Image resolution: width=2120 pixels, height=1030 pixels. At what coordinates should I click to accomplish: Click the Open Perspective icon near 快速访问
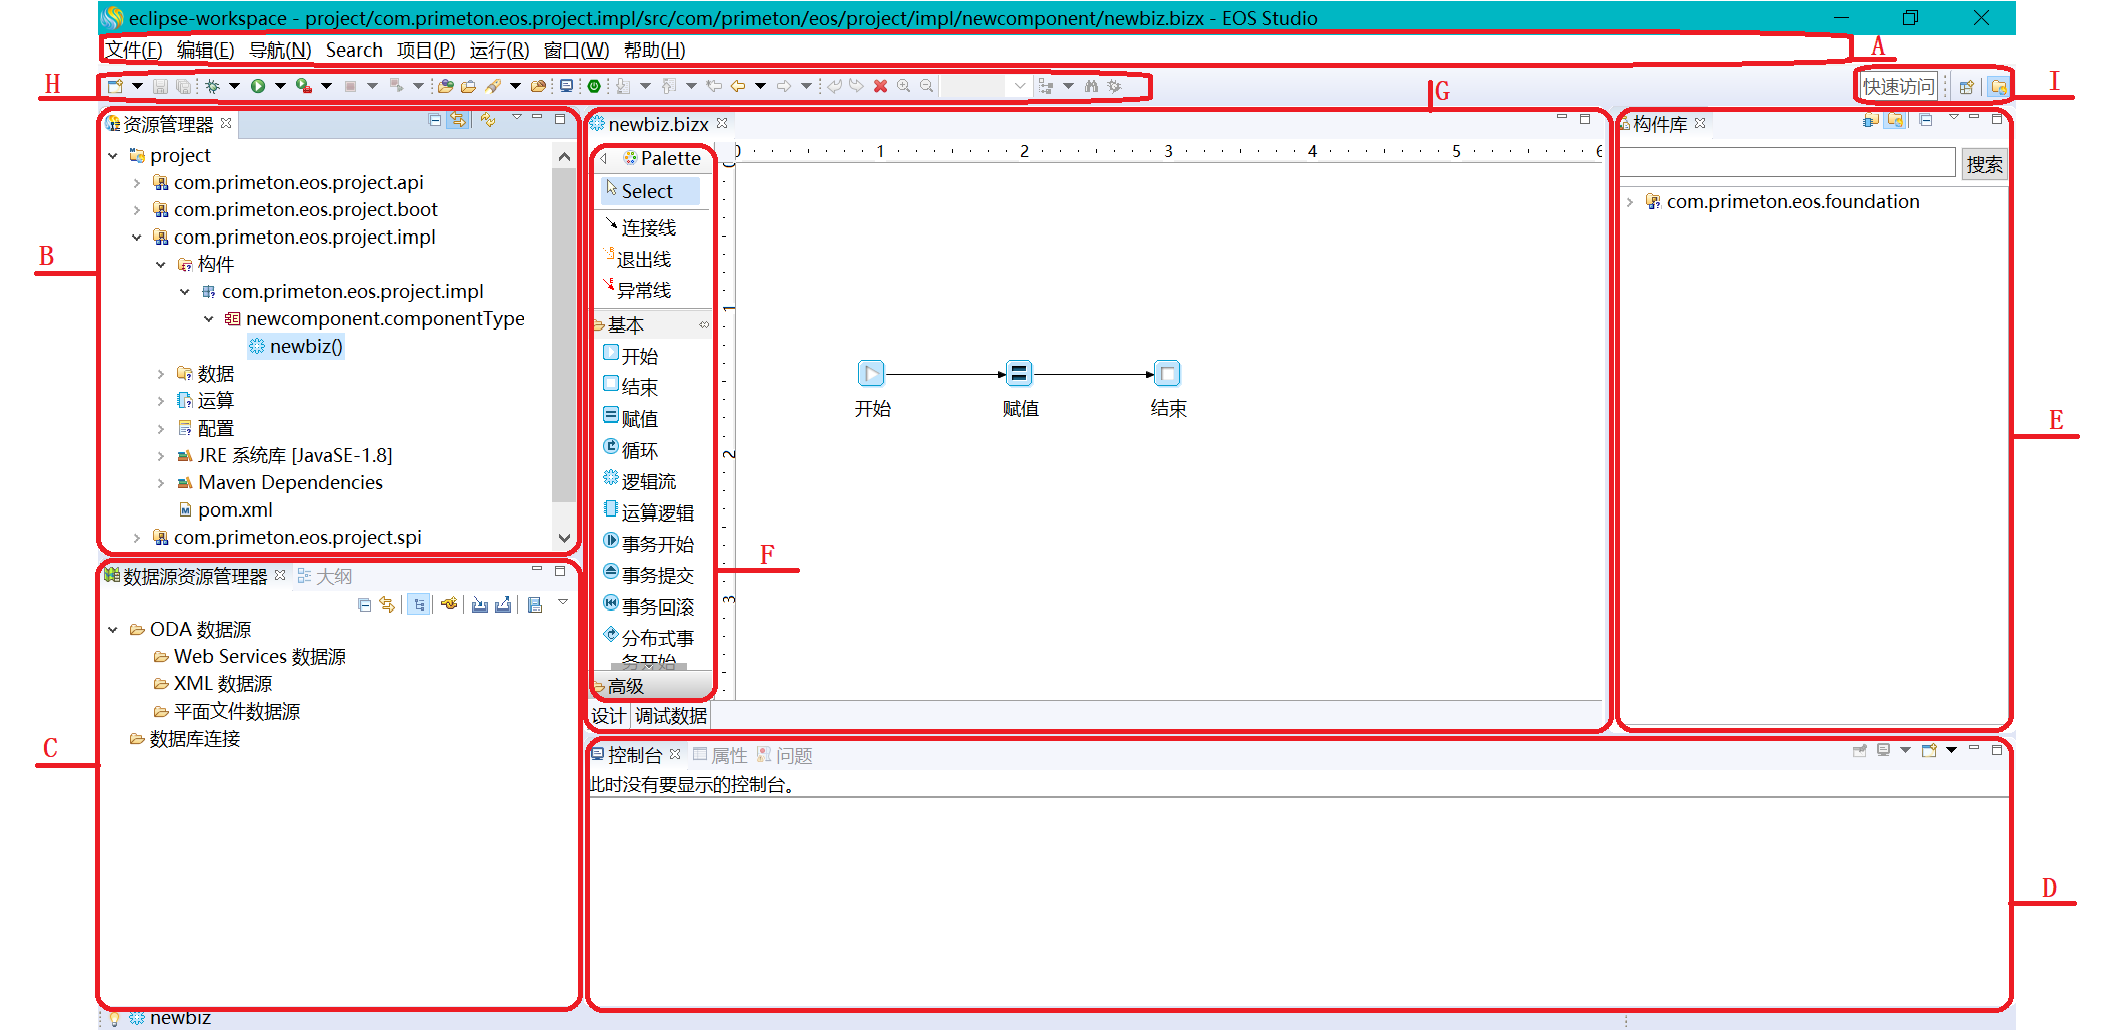[x=1966, y=87]
